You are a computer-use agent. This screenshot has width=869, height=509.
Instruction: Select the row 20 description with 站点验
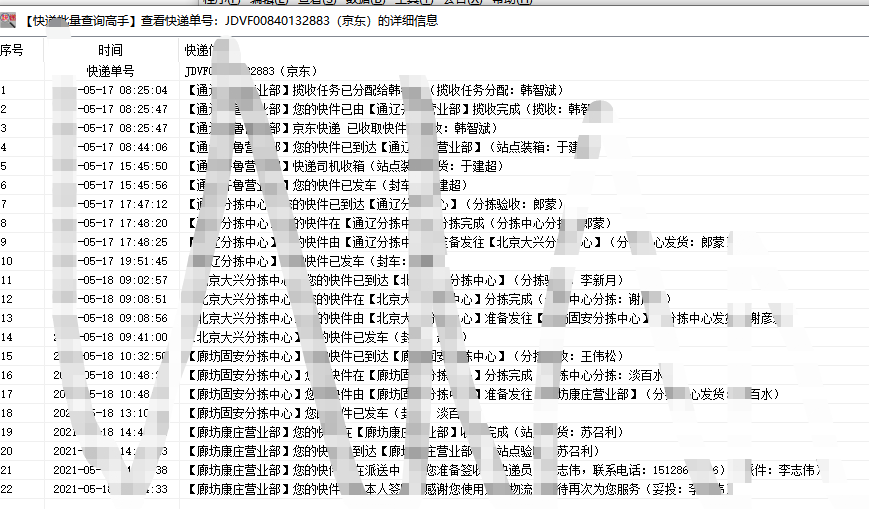pos(394,451)
